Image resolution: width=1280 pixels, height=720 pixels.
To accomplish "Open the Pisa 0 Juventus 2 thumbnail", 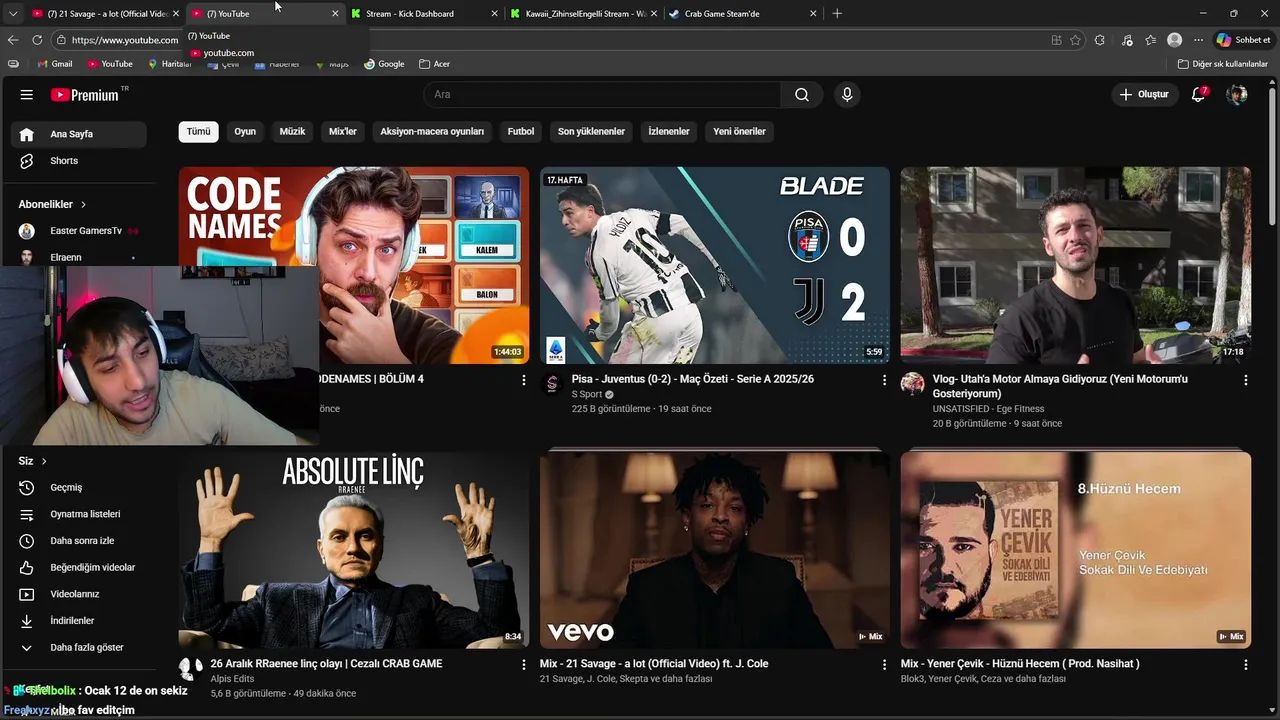I will pyautogui.click(x=714, y=265).
